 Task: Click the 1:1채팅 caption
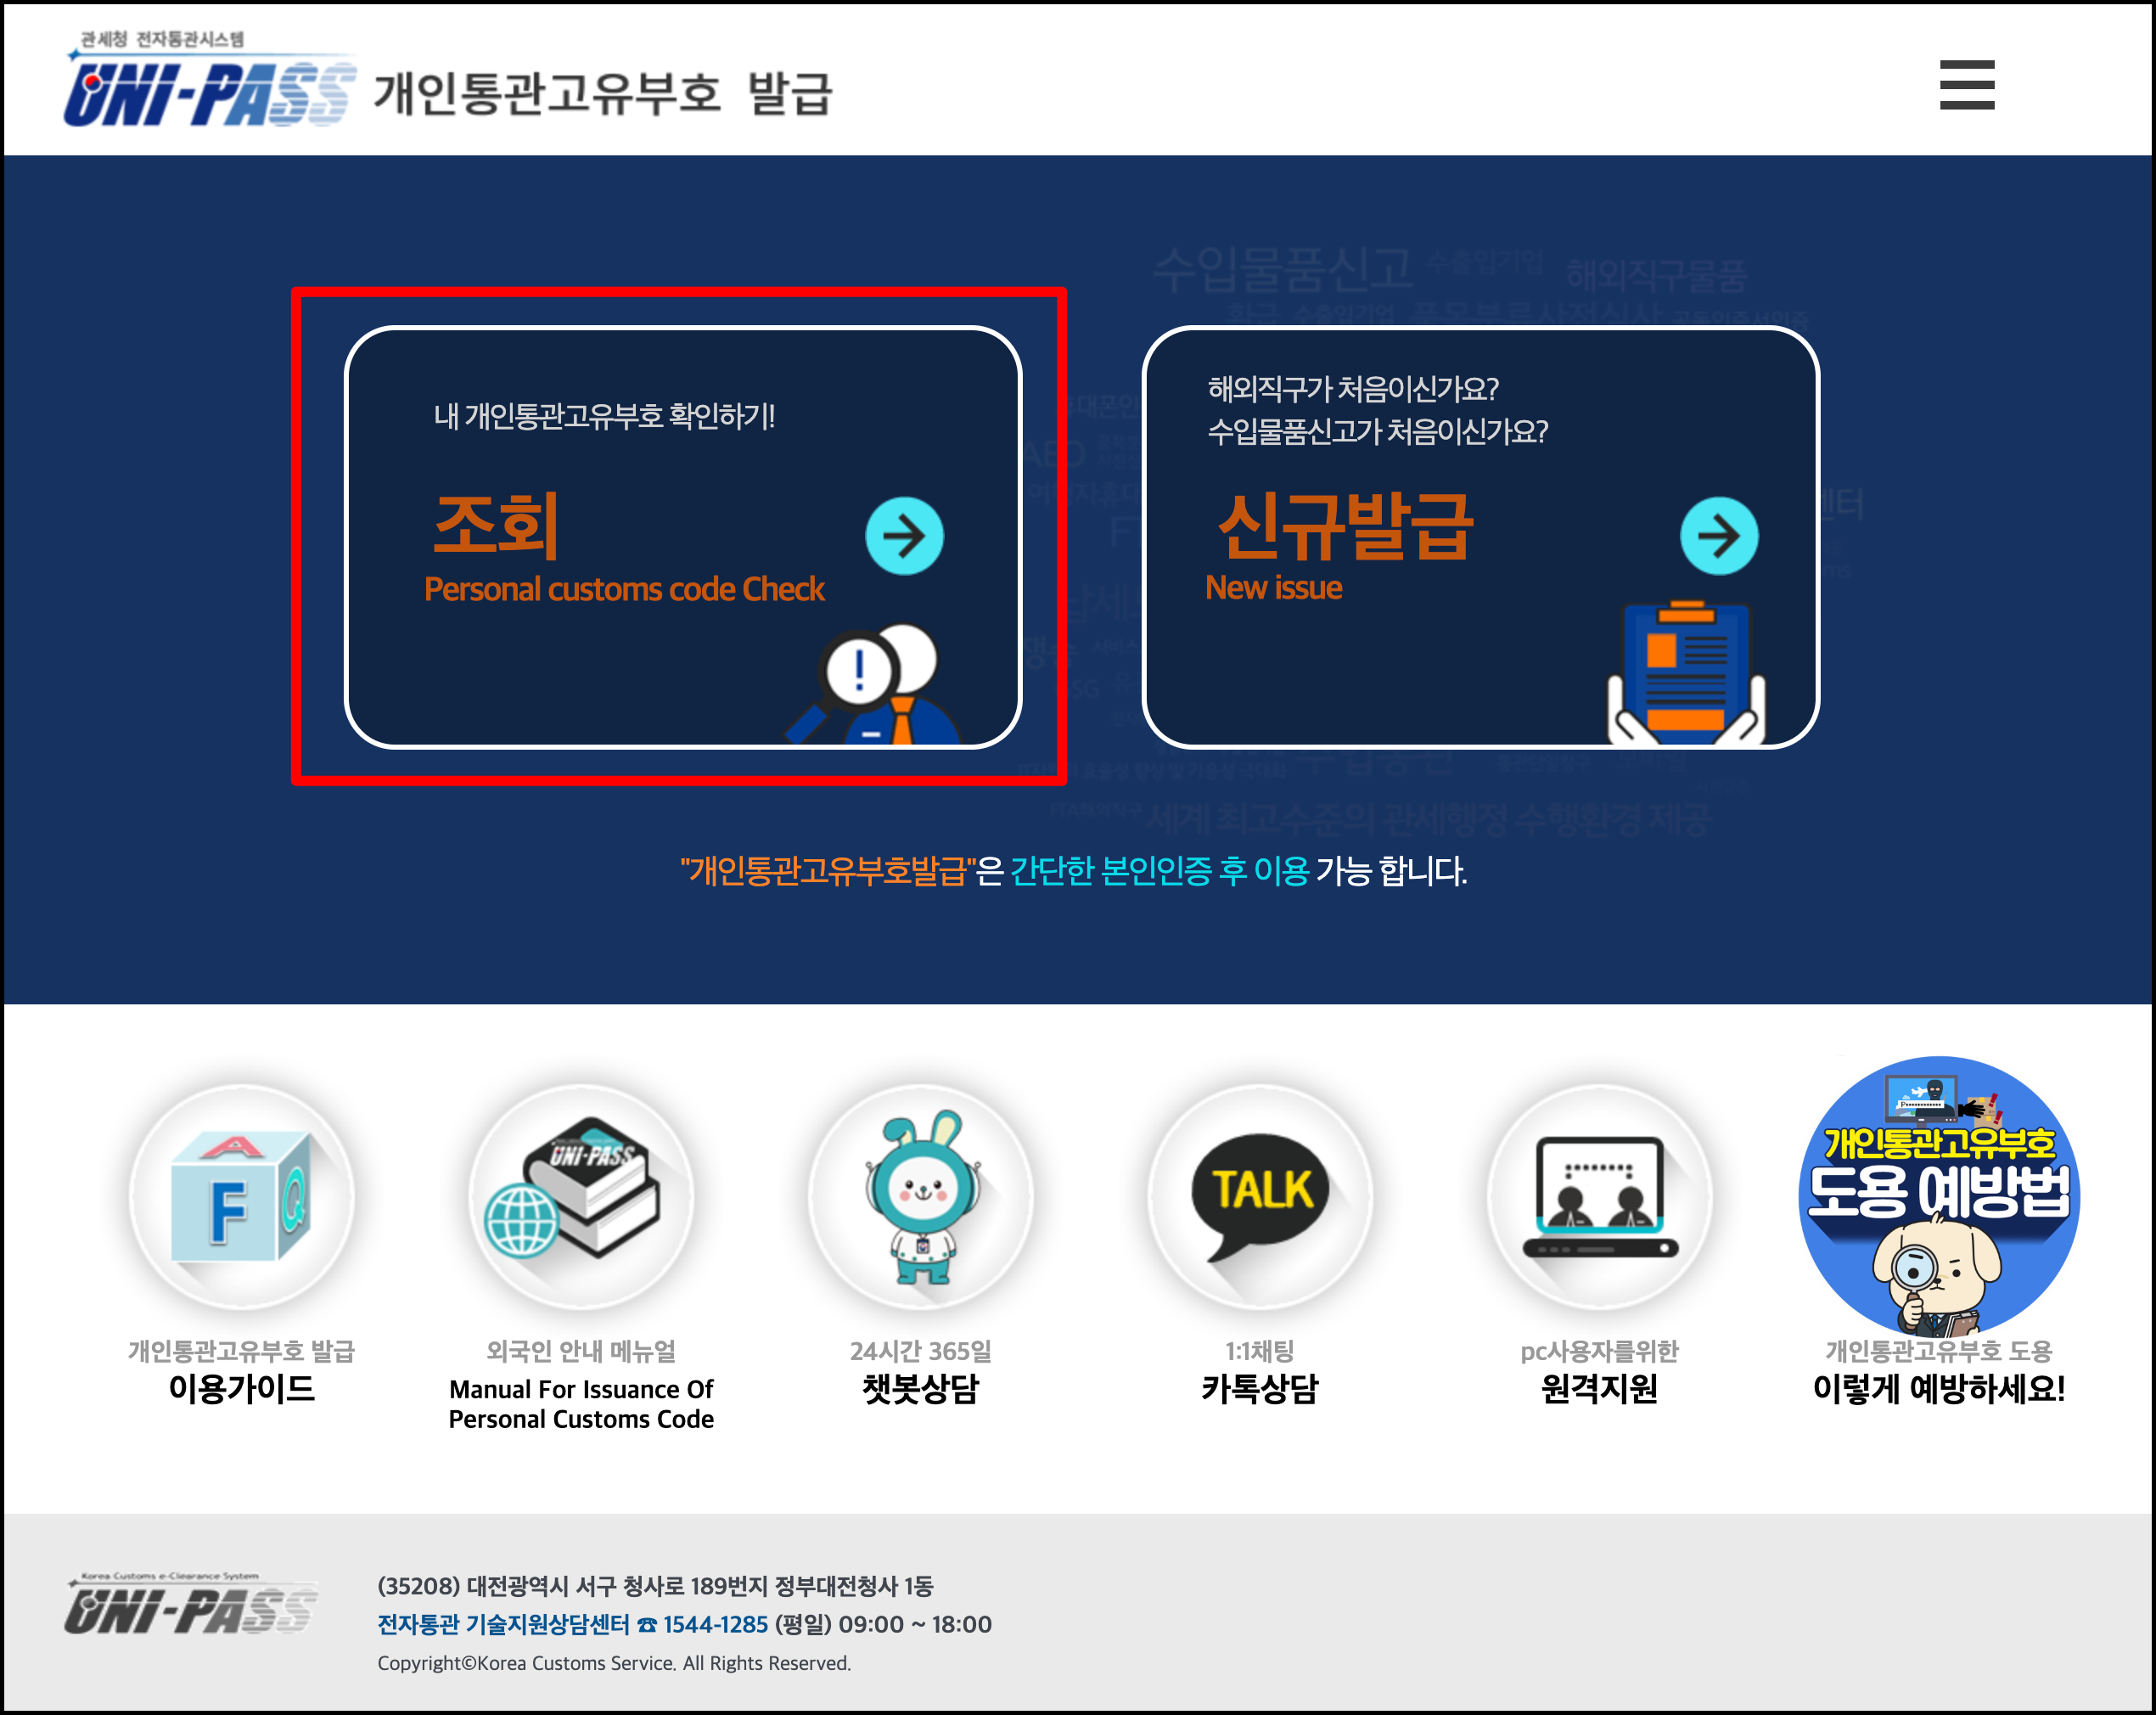(1260, 1351)
